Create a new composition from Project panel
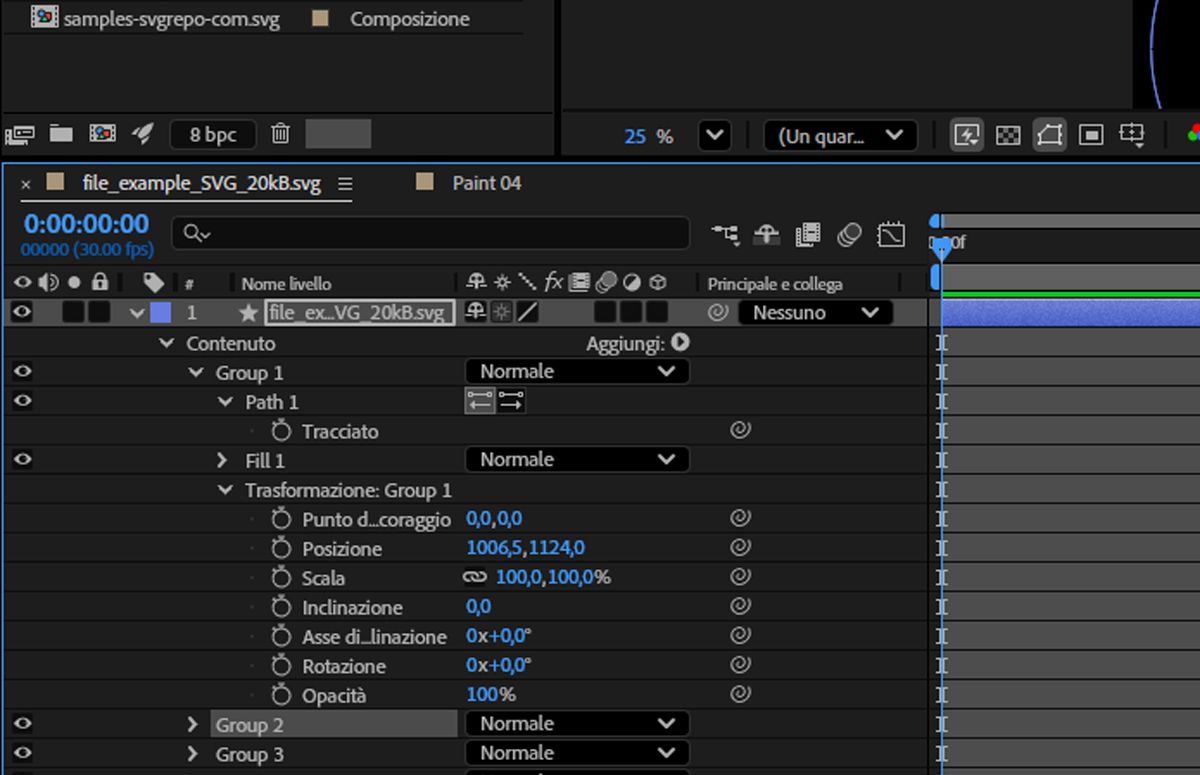Image resolution: width=1200 pixels, height=775 pixels. (102, 134)
